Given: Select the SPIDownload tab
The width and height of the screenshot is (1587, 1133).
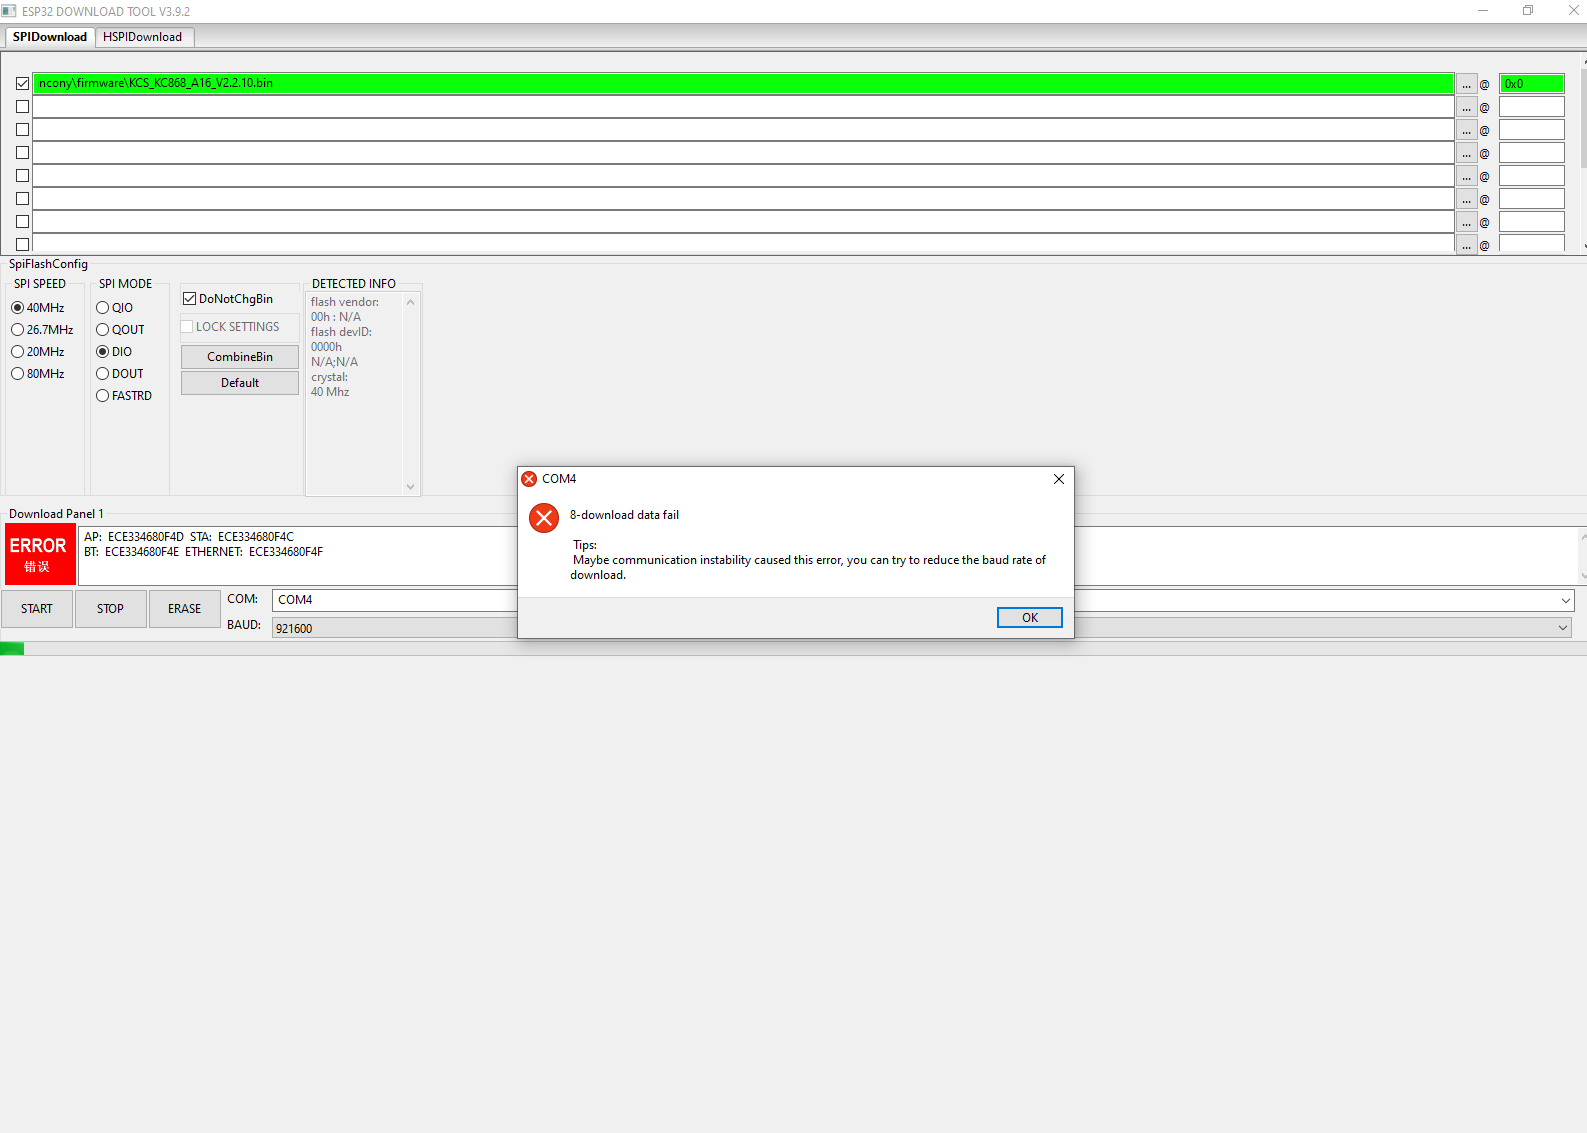Looking at the screenshot, I should pos(50,37).
